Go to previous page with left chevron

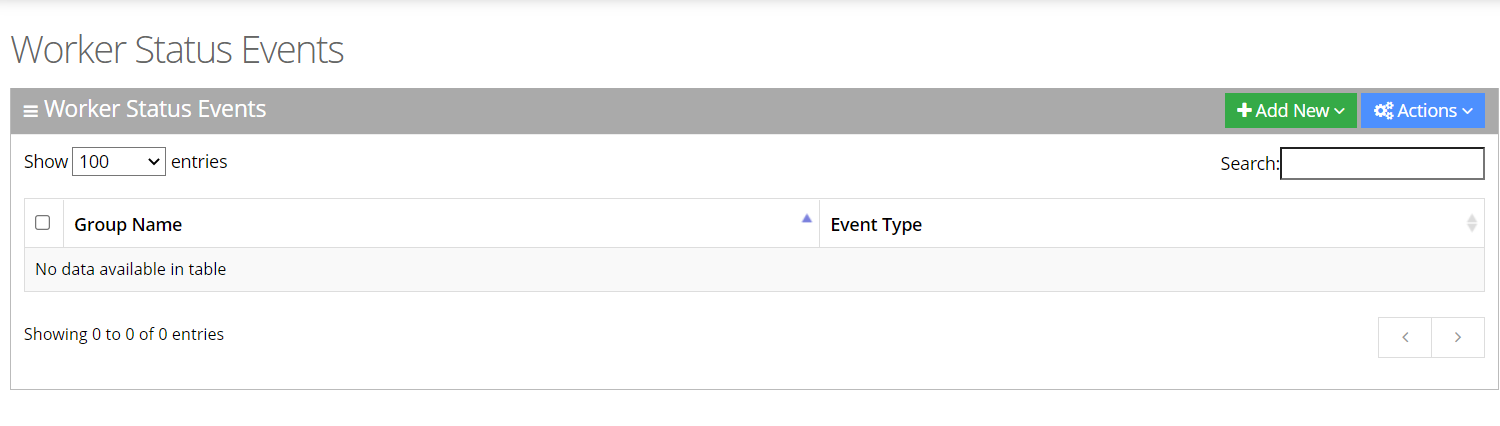click(x=1405, y=337)
